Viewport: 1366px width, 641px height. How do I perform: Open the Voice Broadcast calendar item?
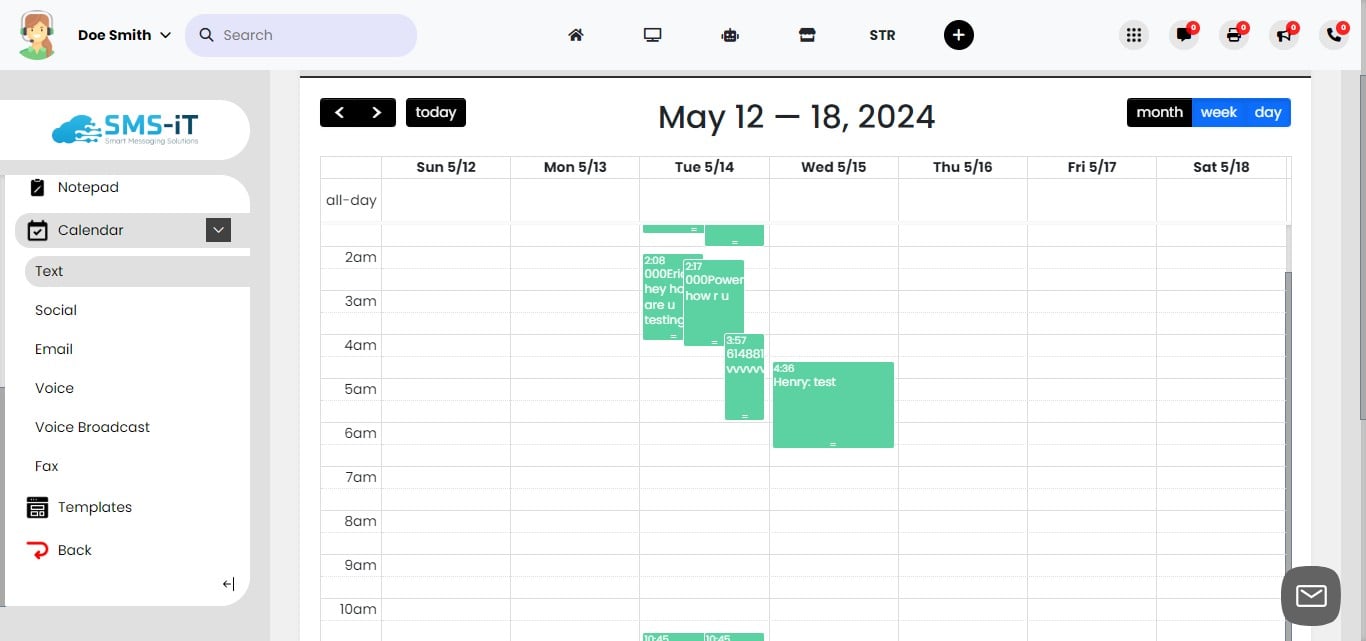click(92, 427)
